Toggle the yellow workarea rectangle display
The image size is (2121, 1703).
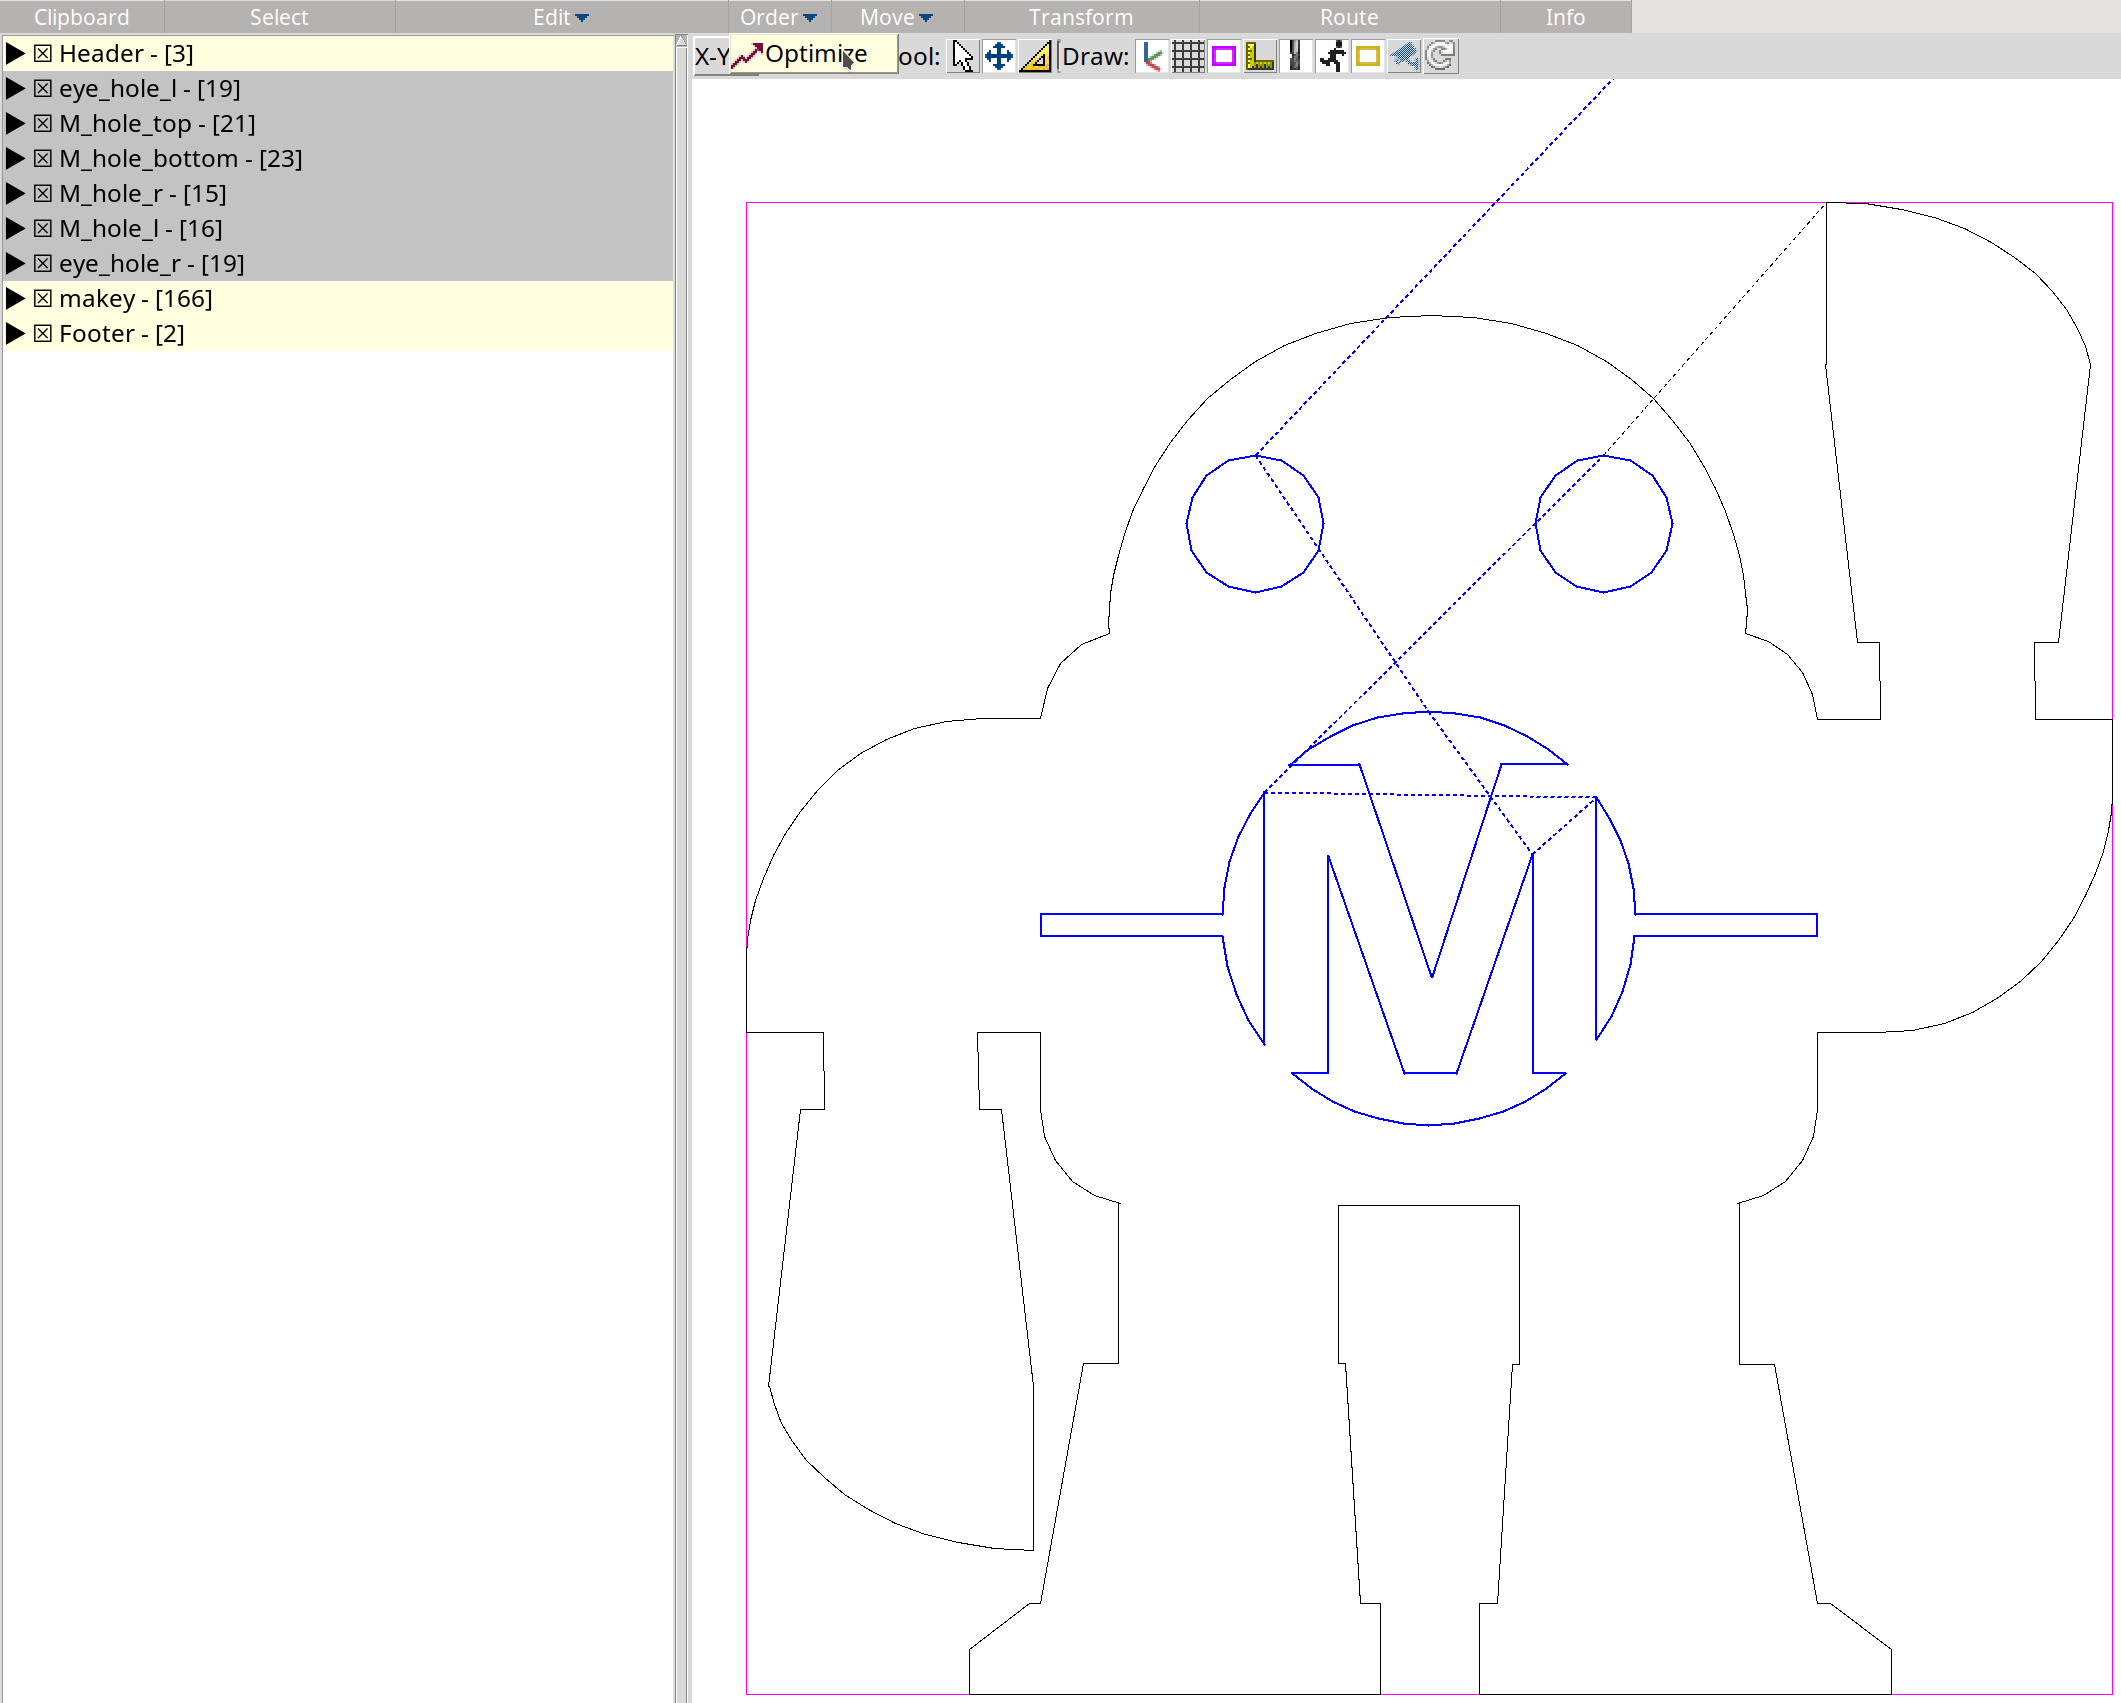pos(1368,57)
